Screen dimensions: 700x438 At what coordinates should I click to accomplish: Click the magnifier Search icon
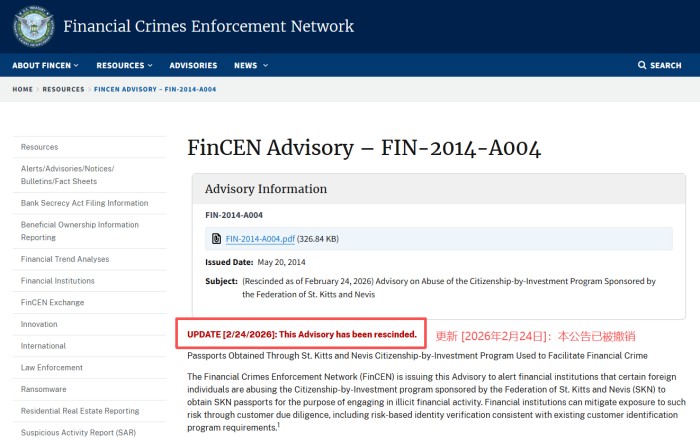(x=642, y=66)
